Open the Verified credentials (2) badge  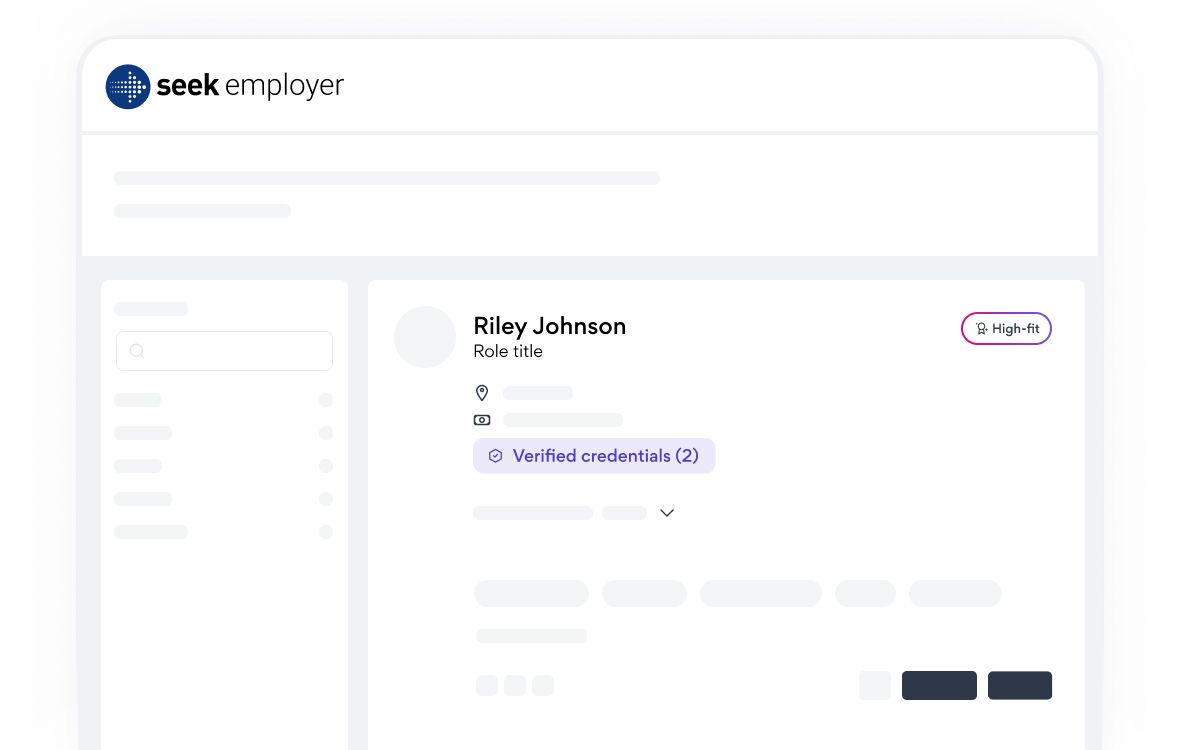click(x=594, y=456)
